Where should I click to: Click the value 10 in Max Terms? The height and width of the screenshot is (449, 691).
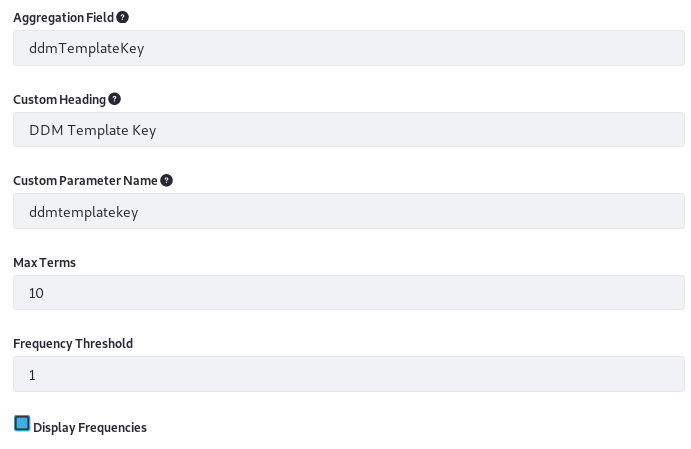pos(36,293)
